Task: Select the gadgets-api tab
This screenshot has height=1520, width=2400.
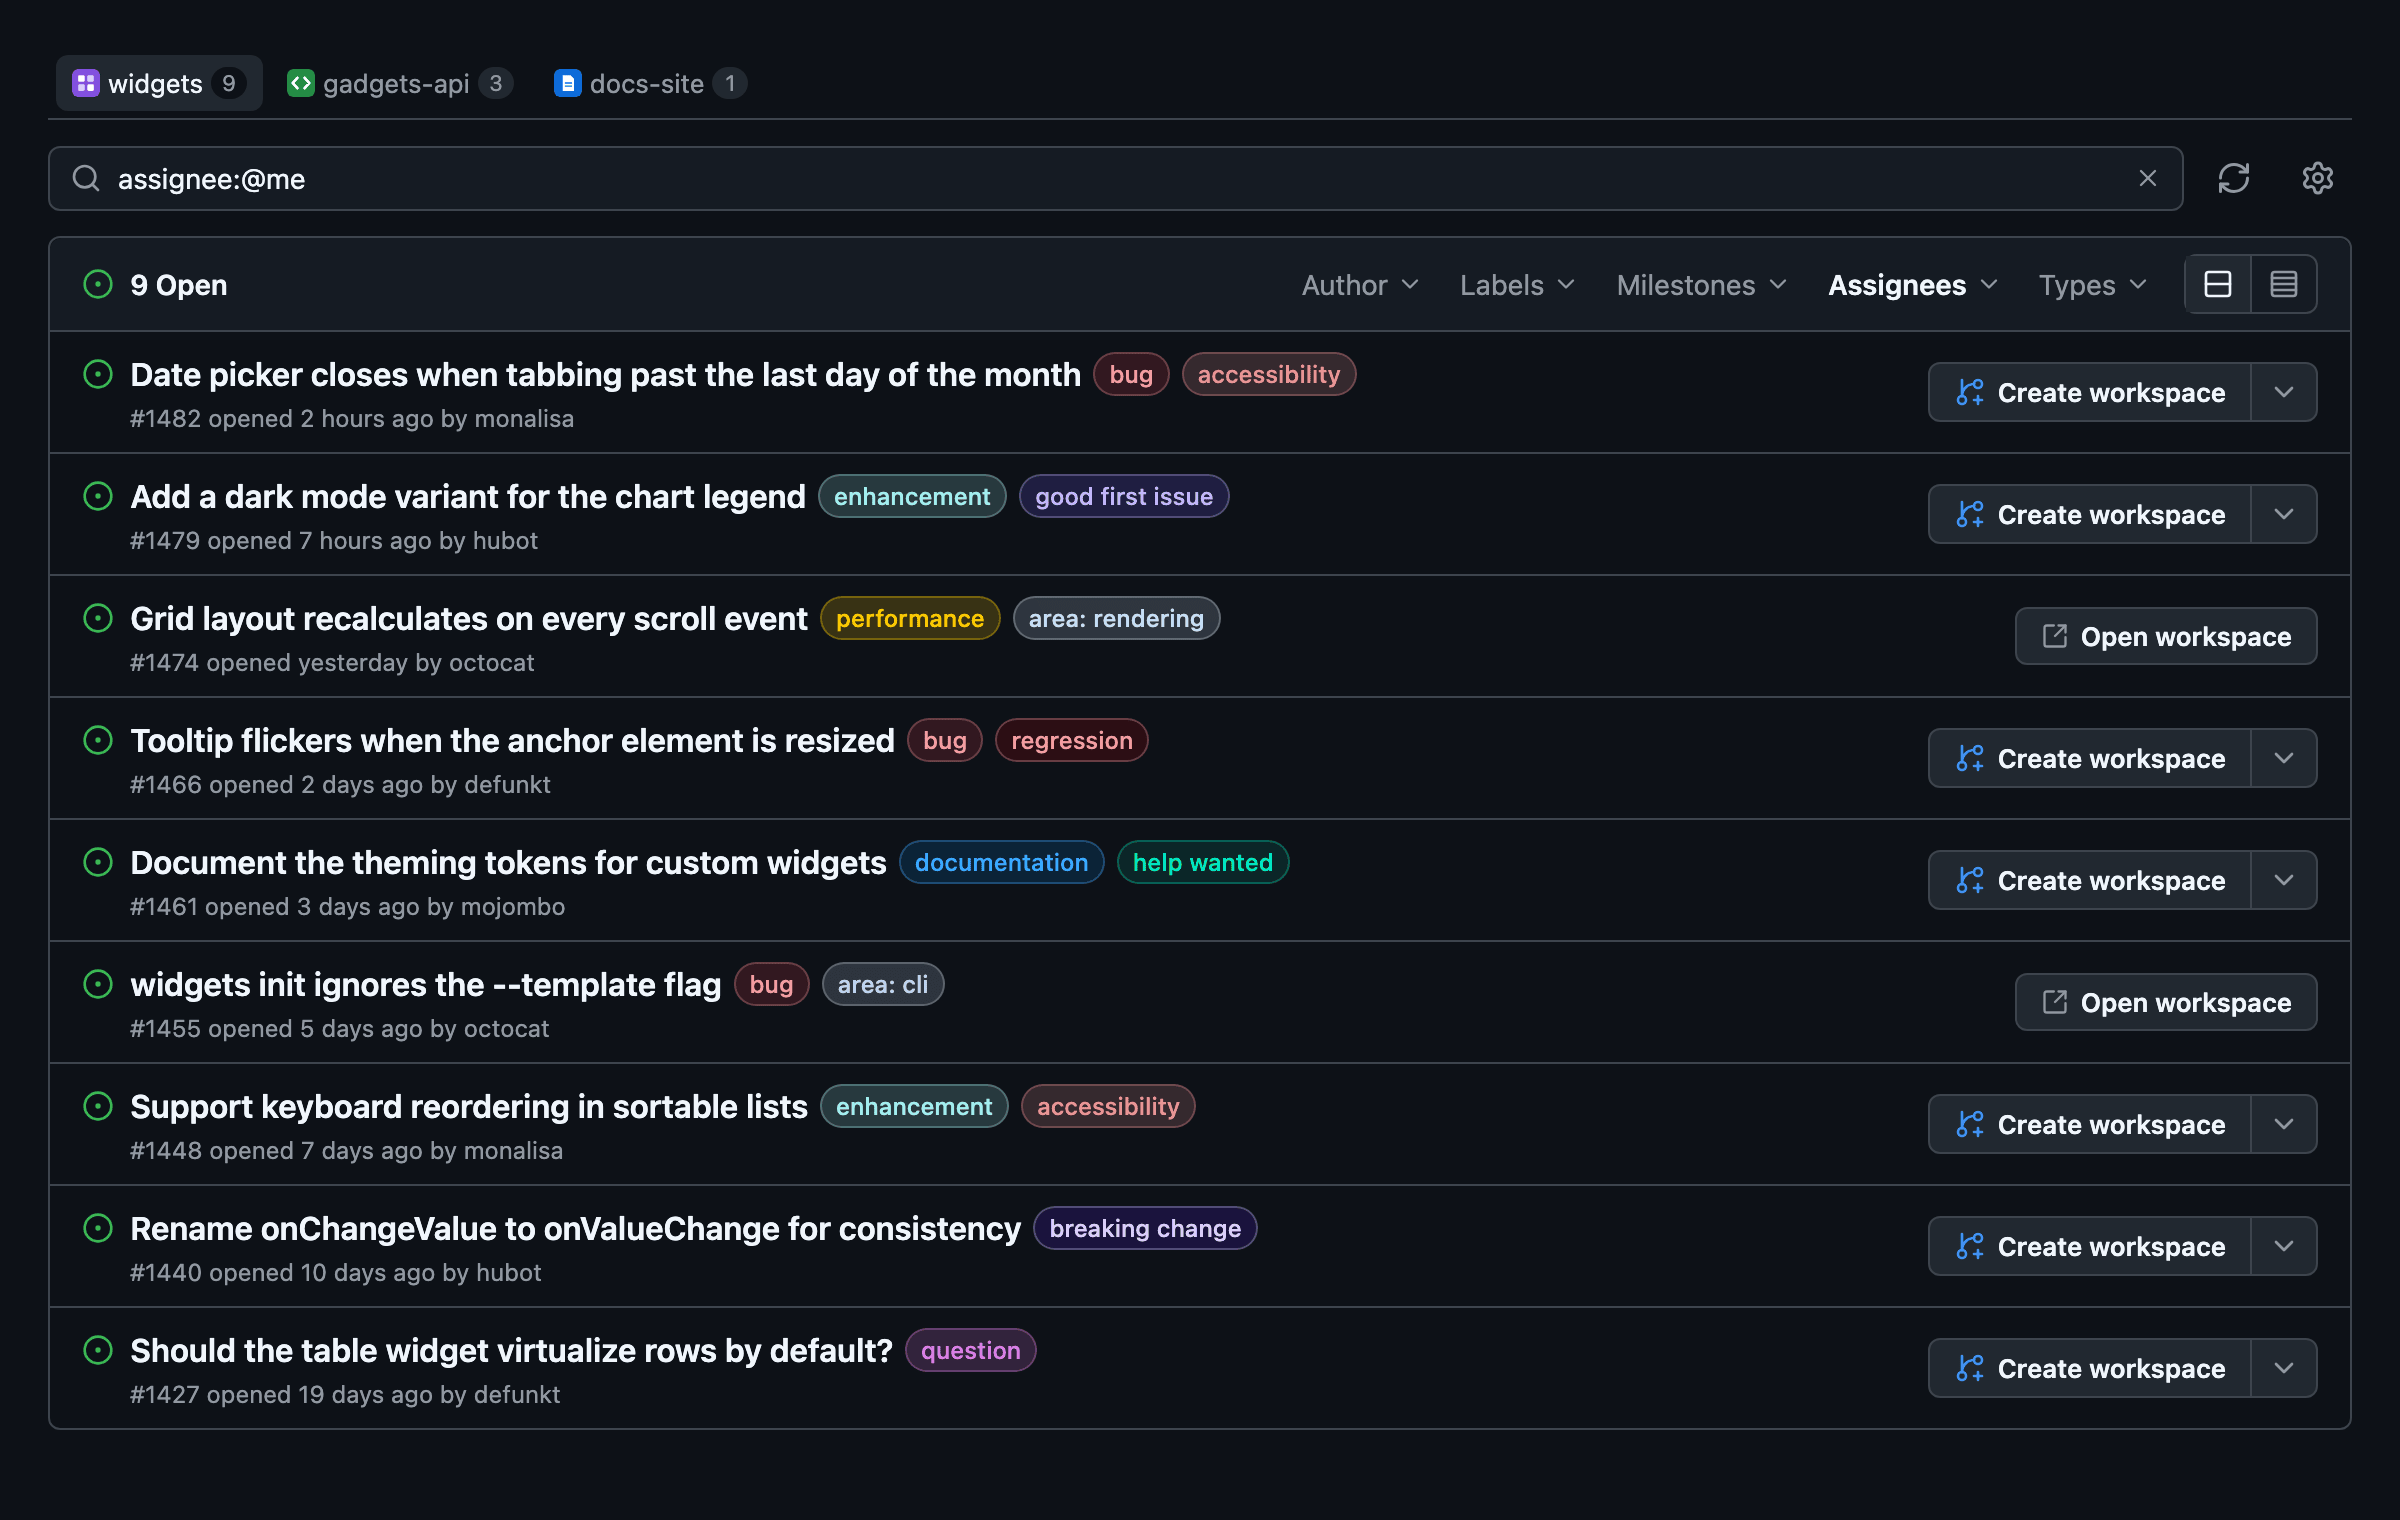Action: coord(400,83)
